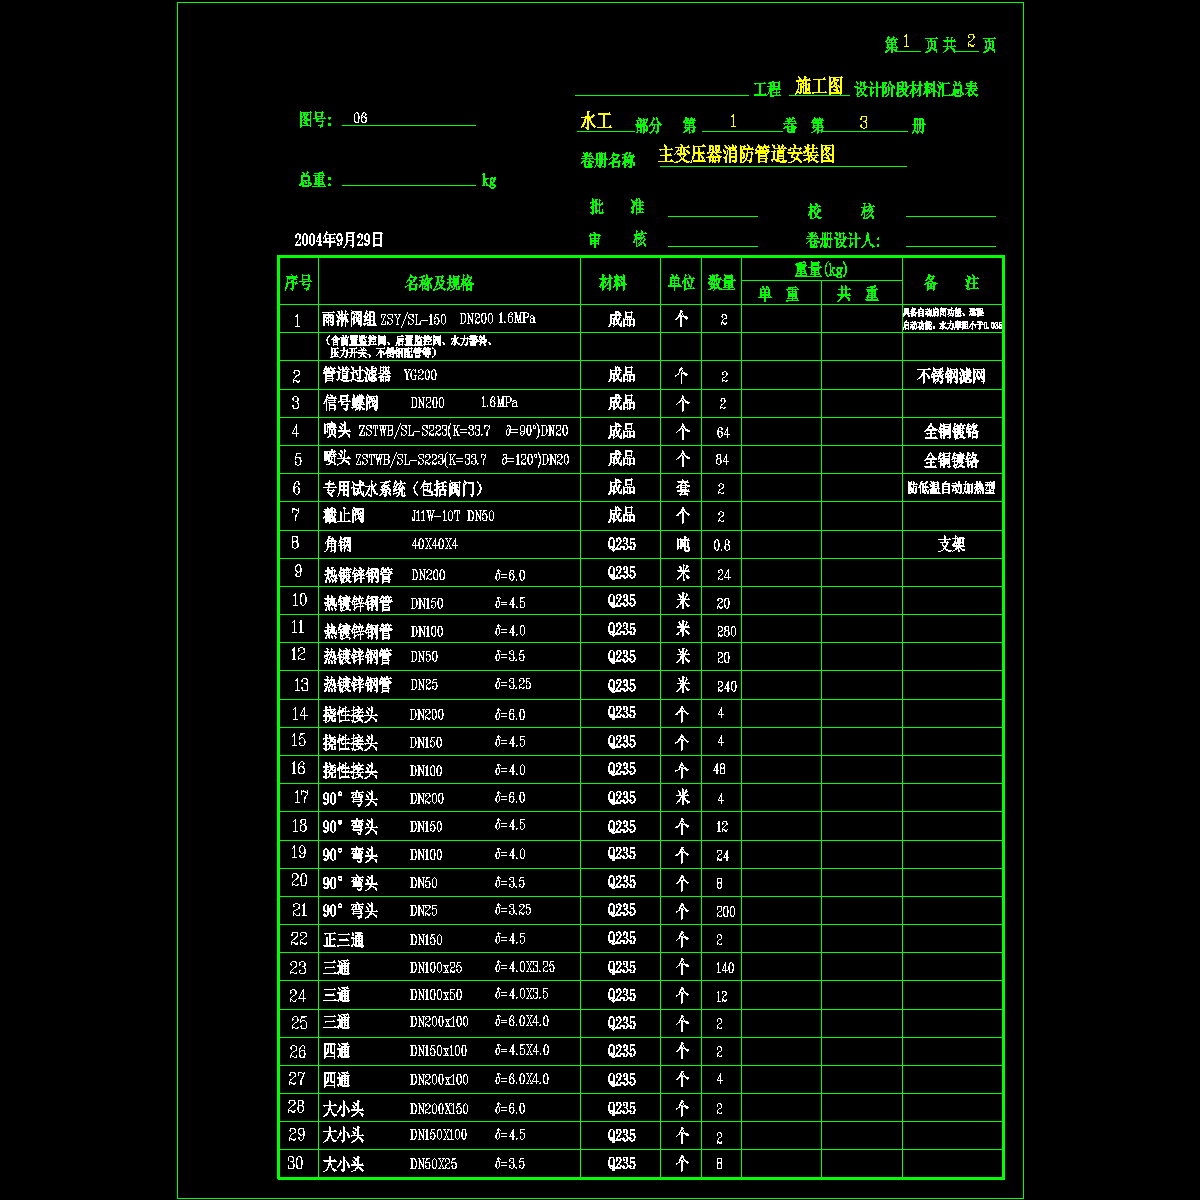
Task: Select the 总重 label
Action: [315, 180]
